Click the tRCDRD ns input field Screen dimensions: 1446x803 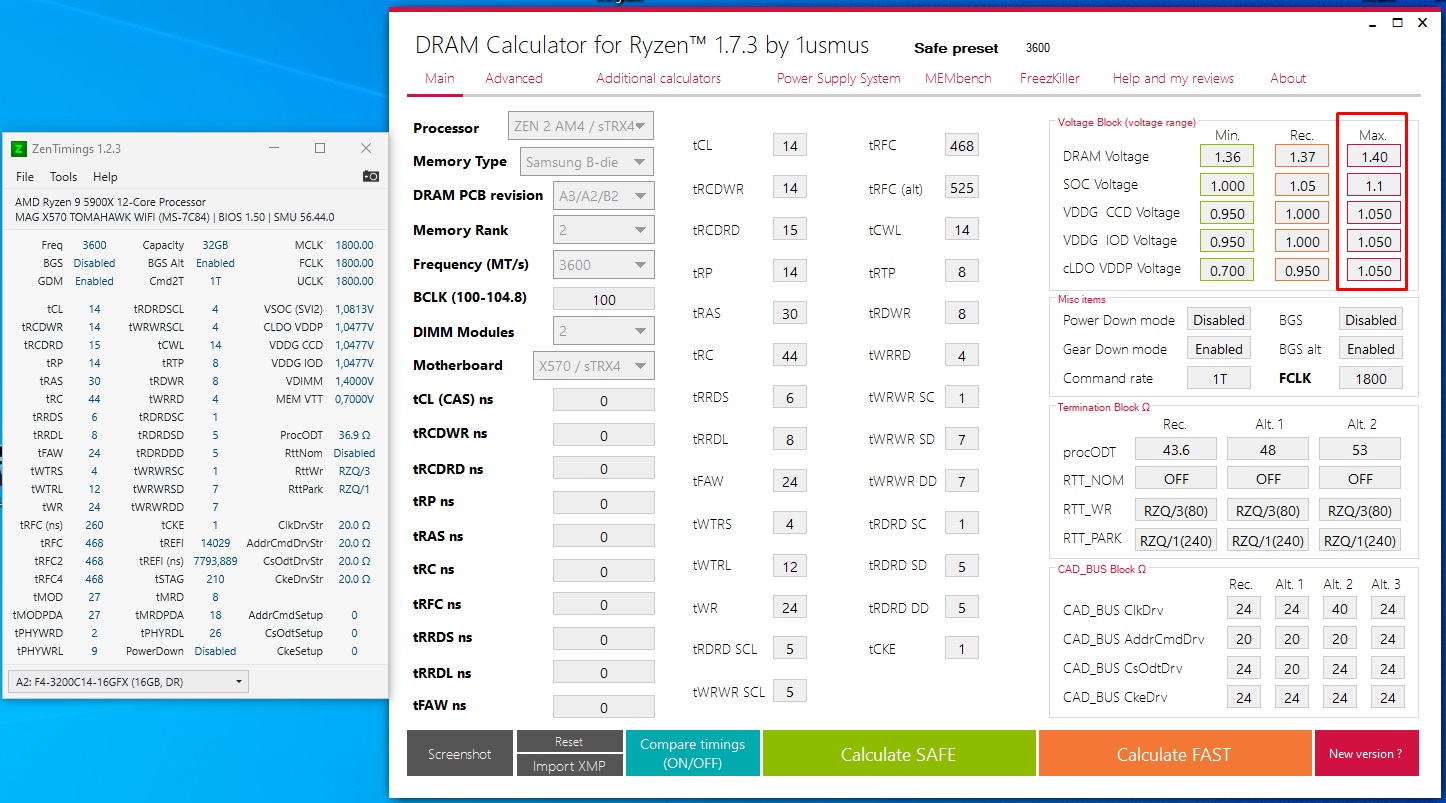pyautogui.click(x=604, y=469)
